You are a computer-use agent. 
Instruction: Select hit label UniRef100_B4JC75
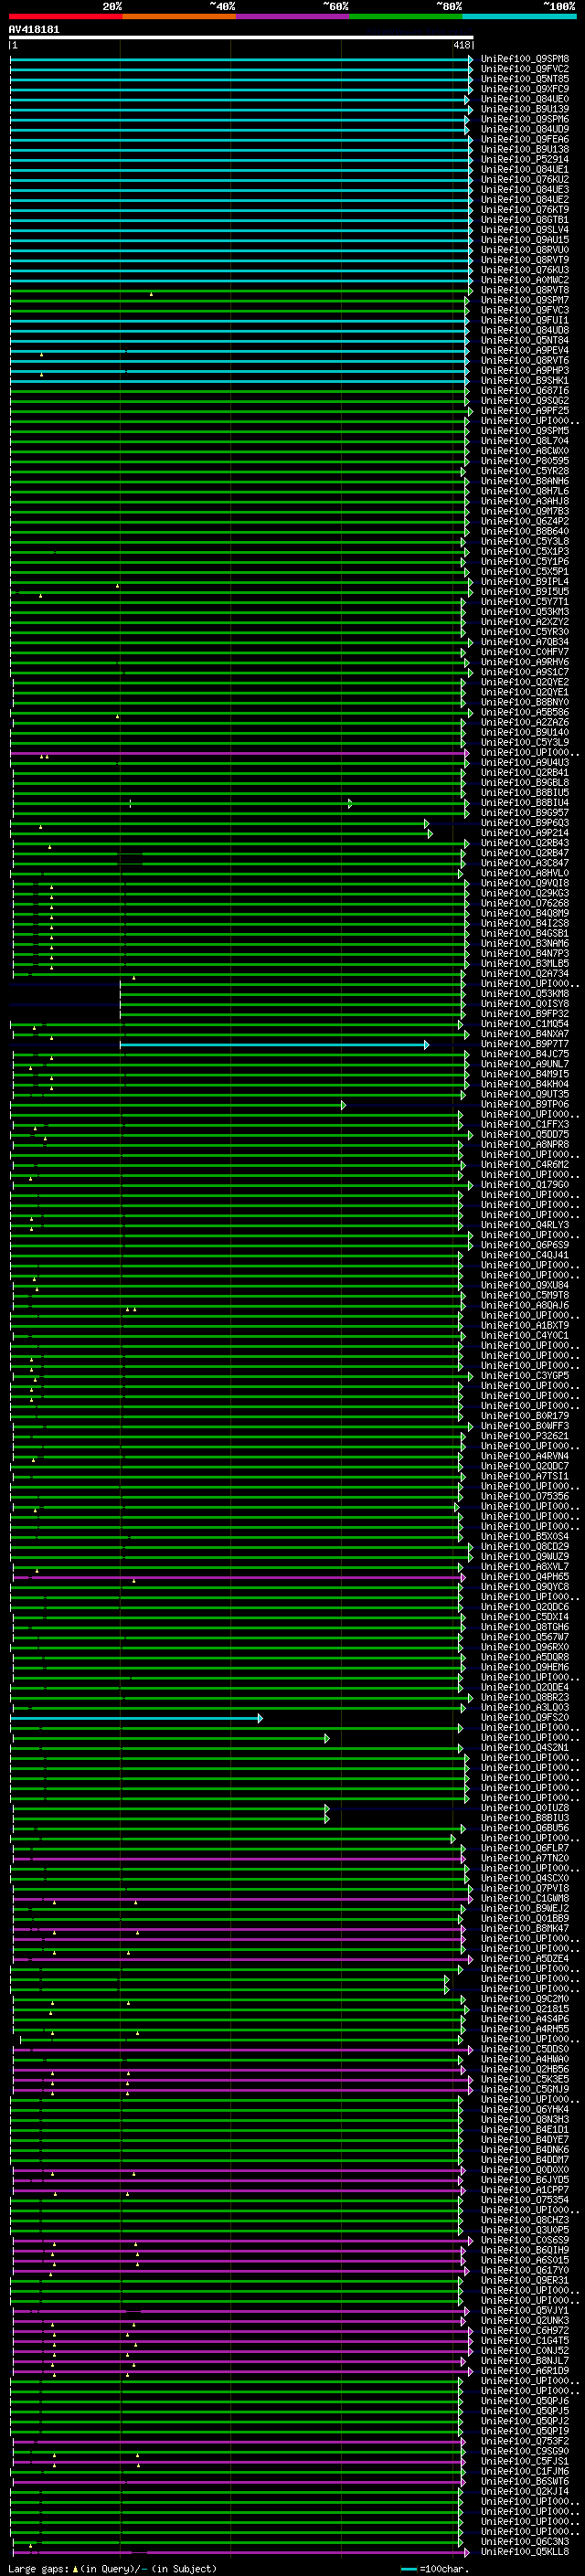[525, 1054]
